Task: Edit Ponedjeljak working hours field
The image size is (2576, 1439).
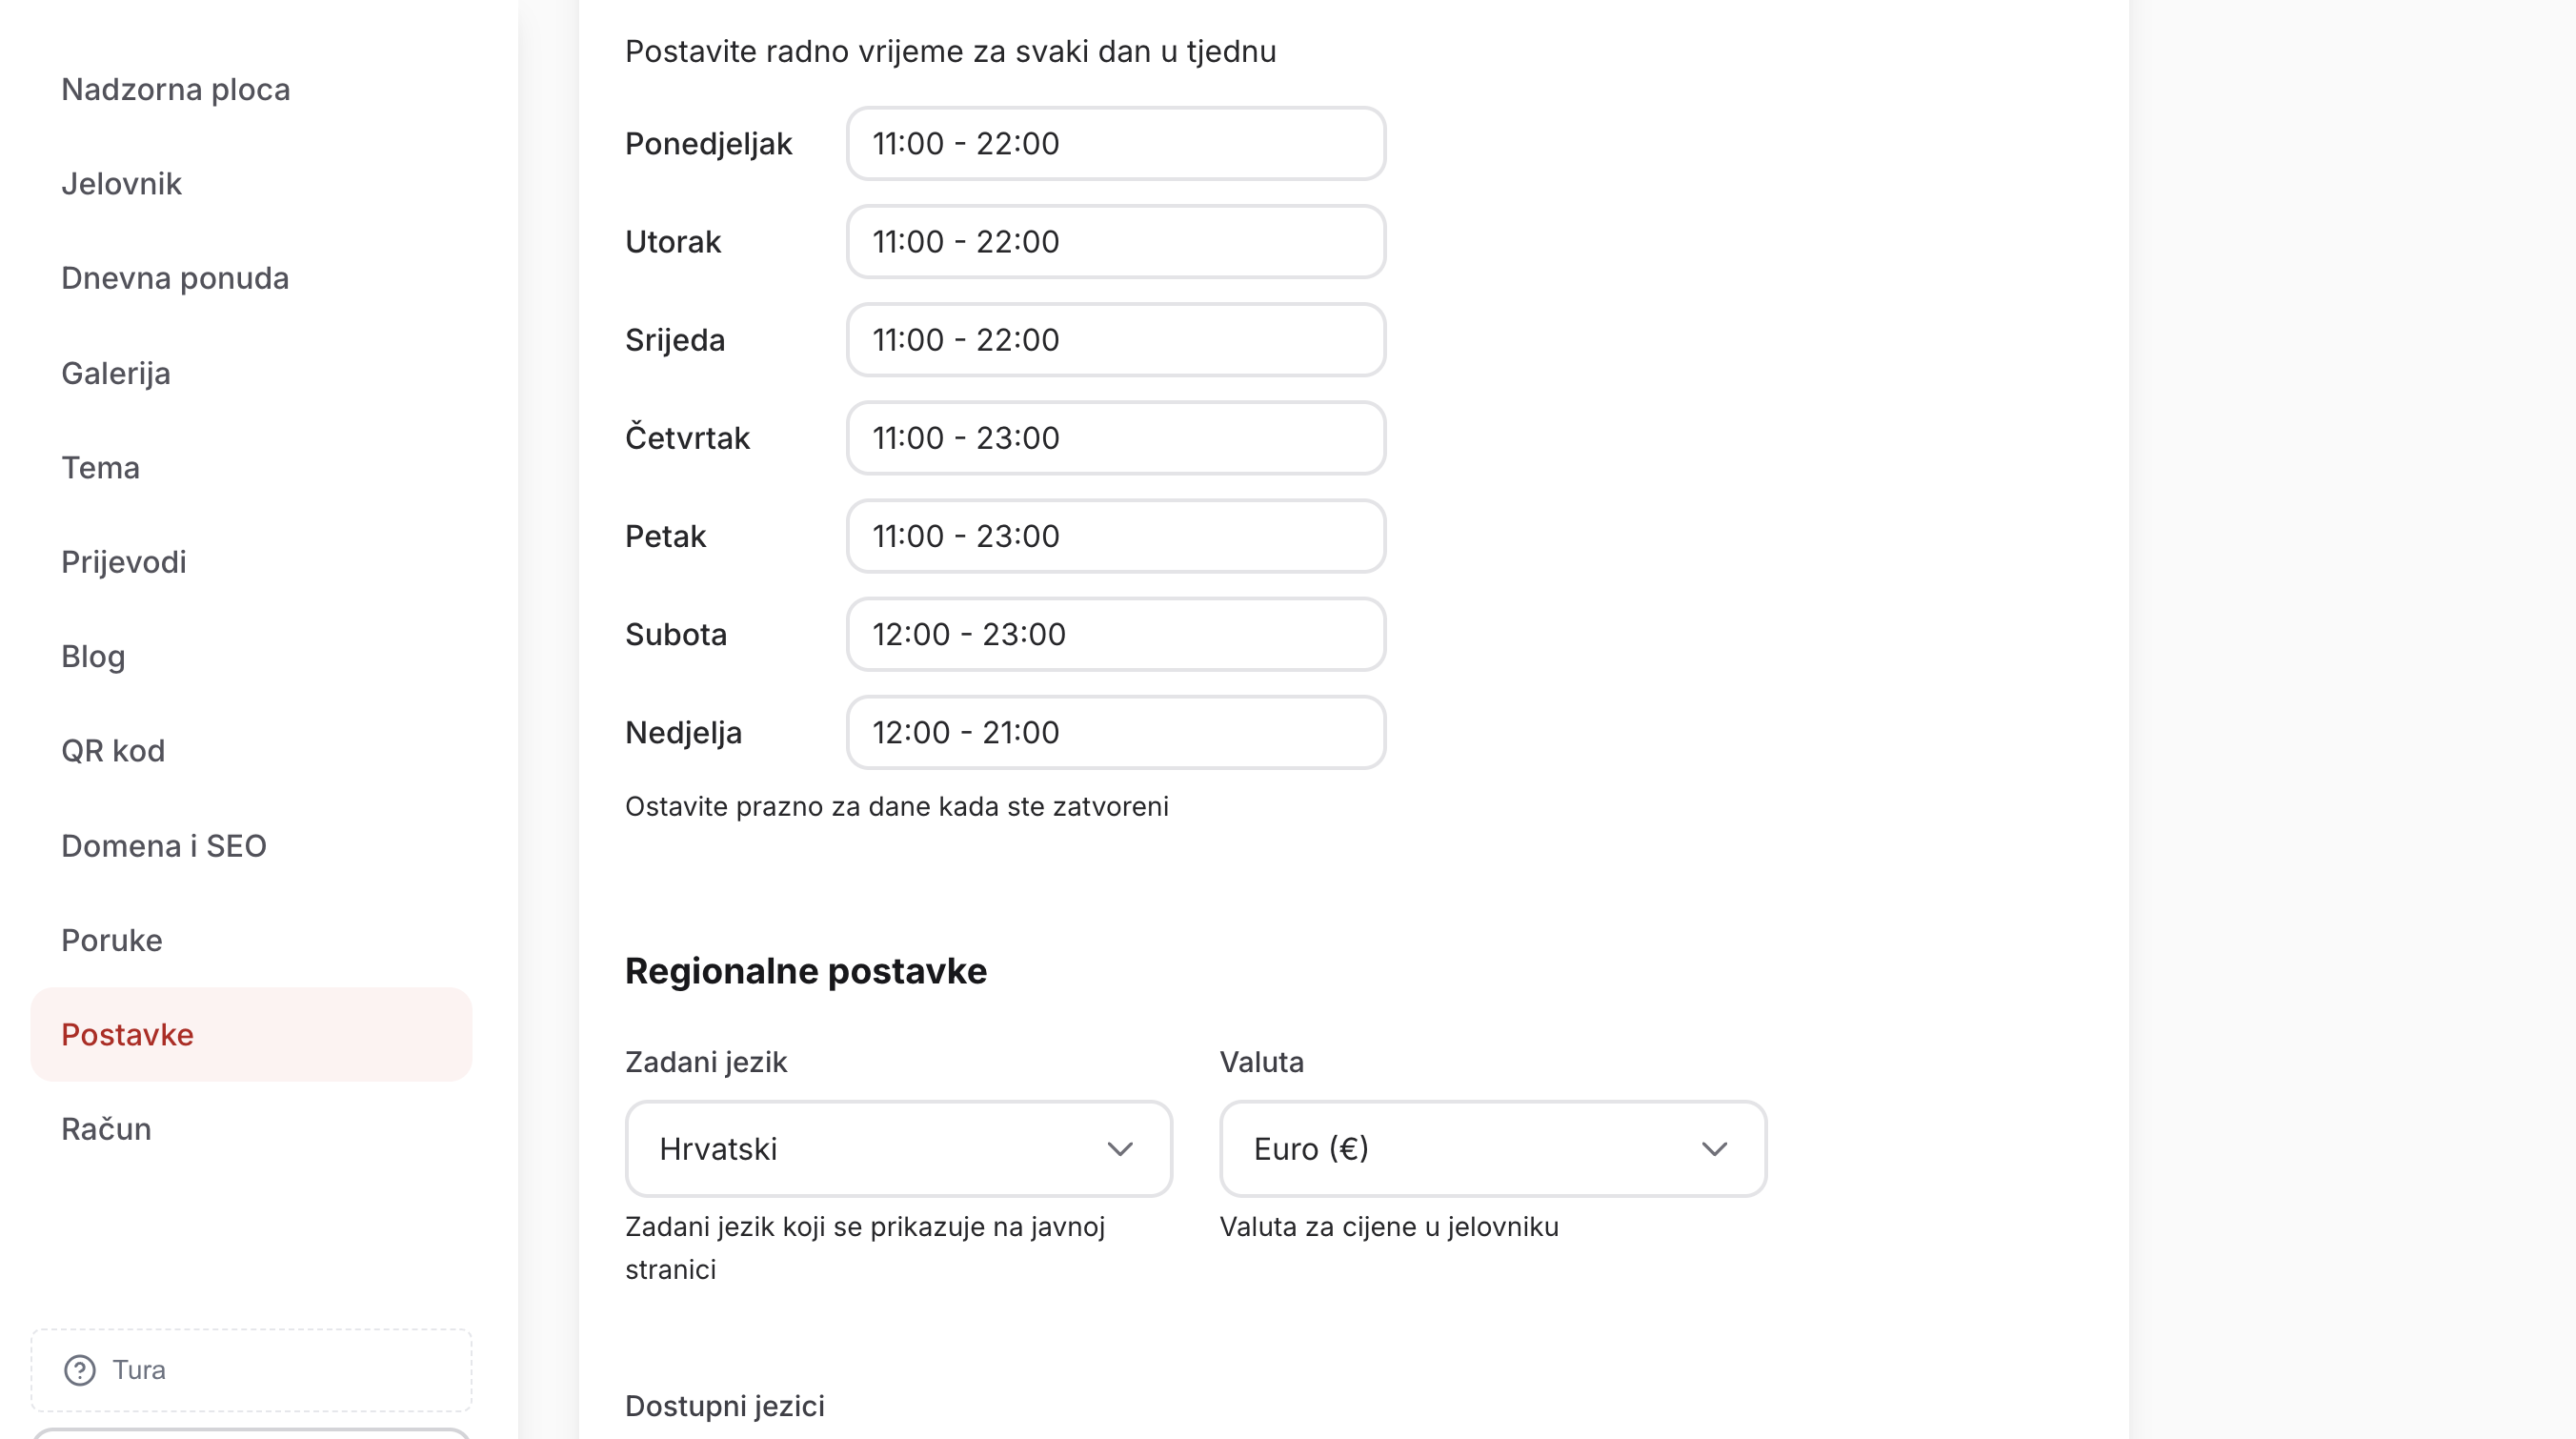Action: pos(1115,143)
